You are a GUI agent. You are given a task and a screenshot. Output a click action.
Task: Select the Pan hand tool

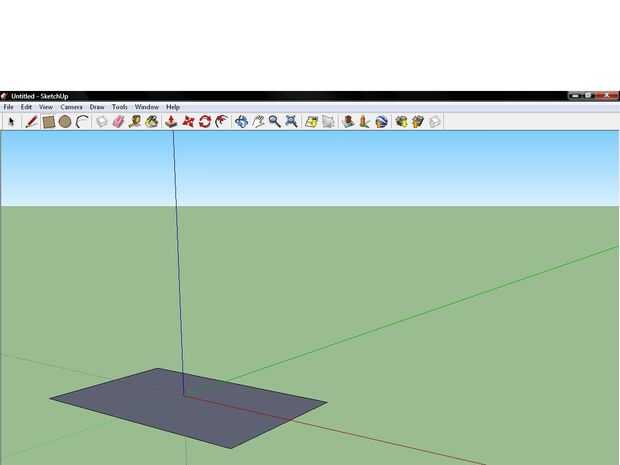pyautogui.click(x=258, y=121)
